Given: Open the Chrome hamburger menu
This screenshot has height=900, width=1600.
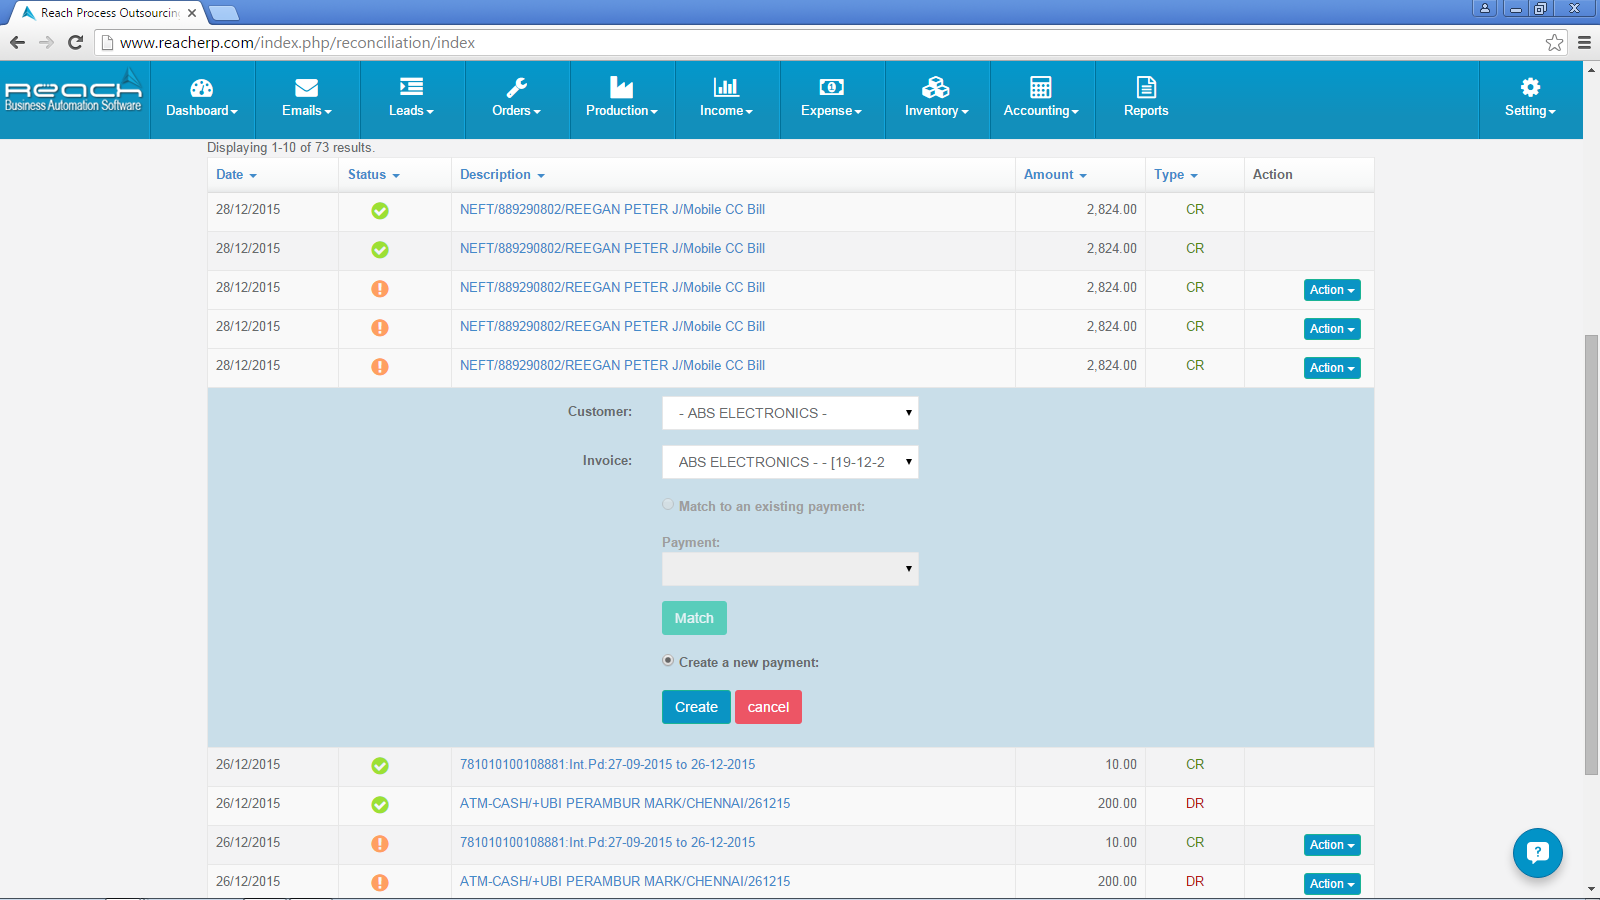Looking at the screenshot, I should tap(1584, 42).
